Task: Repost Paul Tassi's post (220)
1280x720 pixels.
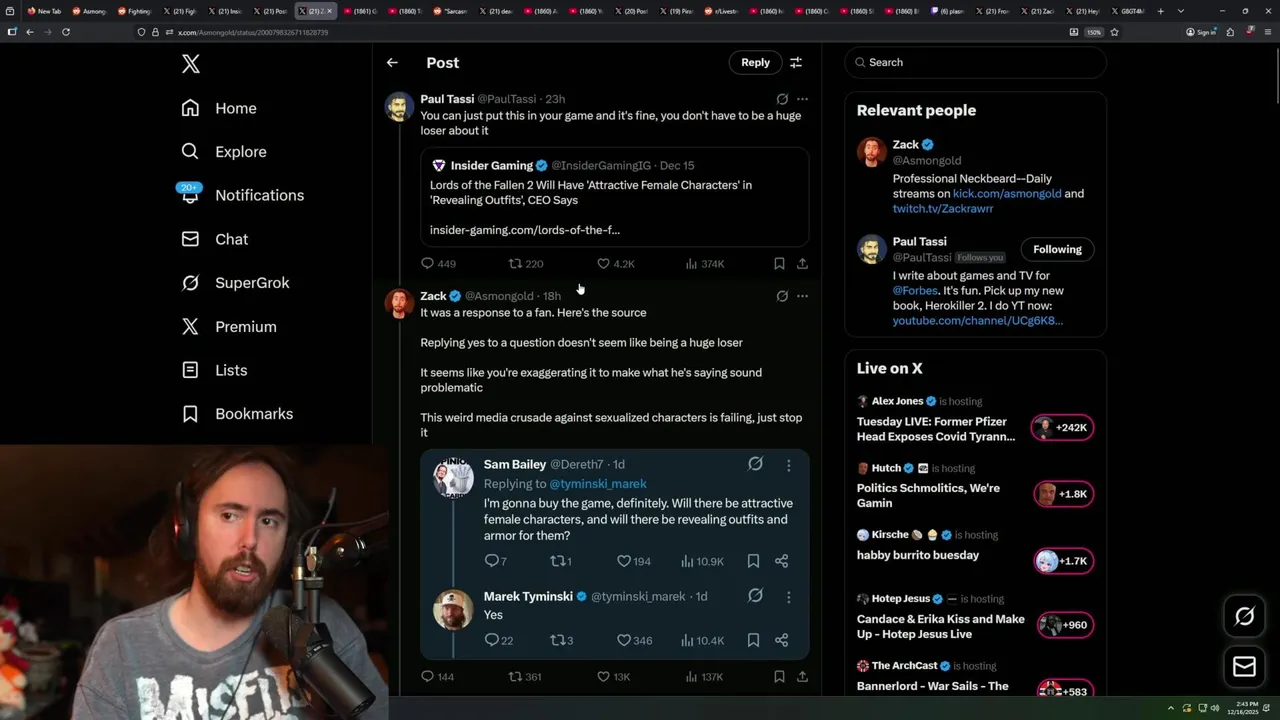Action: (x=526, y=264)
